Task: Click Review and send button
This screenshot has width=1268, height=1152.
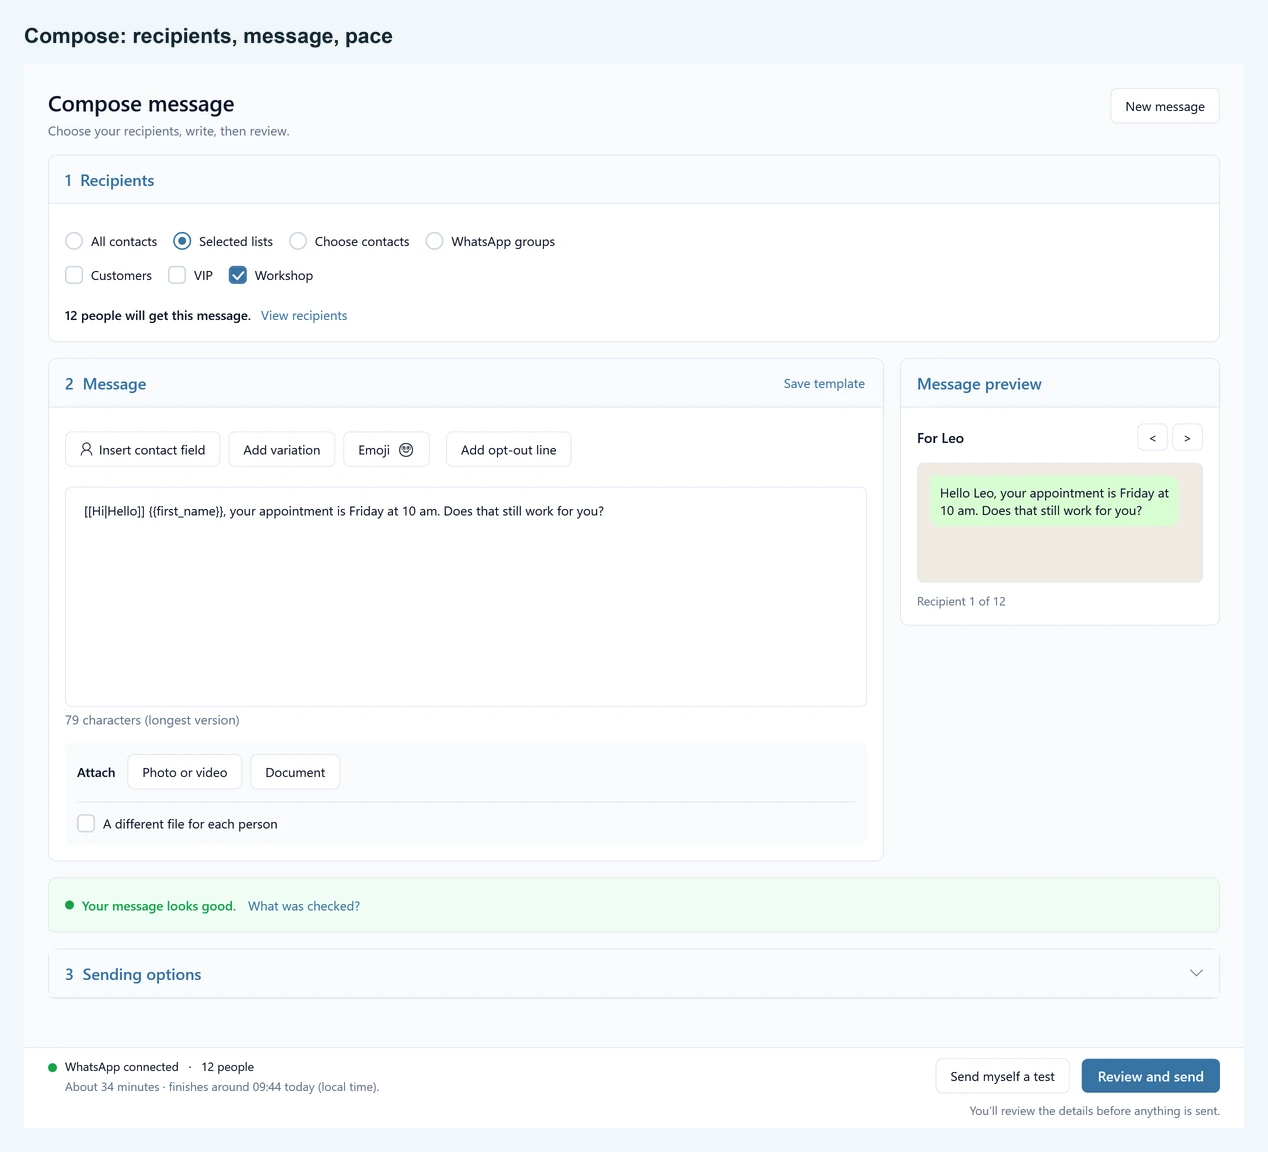Action: click(1151, 1076)
